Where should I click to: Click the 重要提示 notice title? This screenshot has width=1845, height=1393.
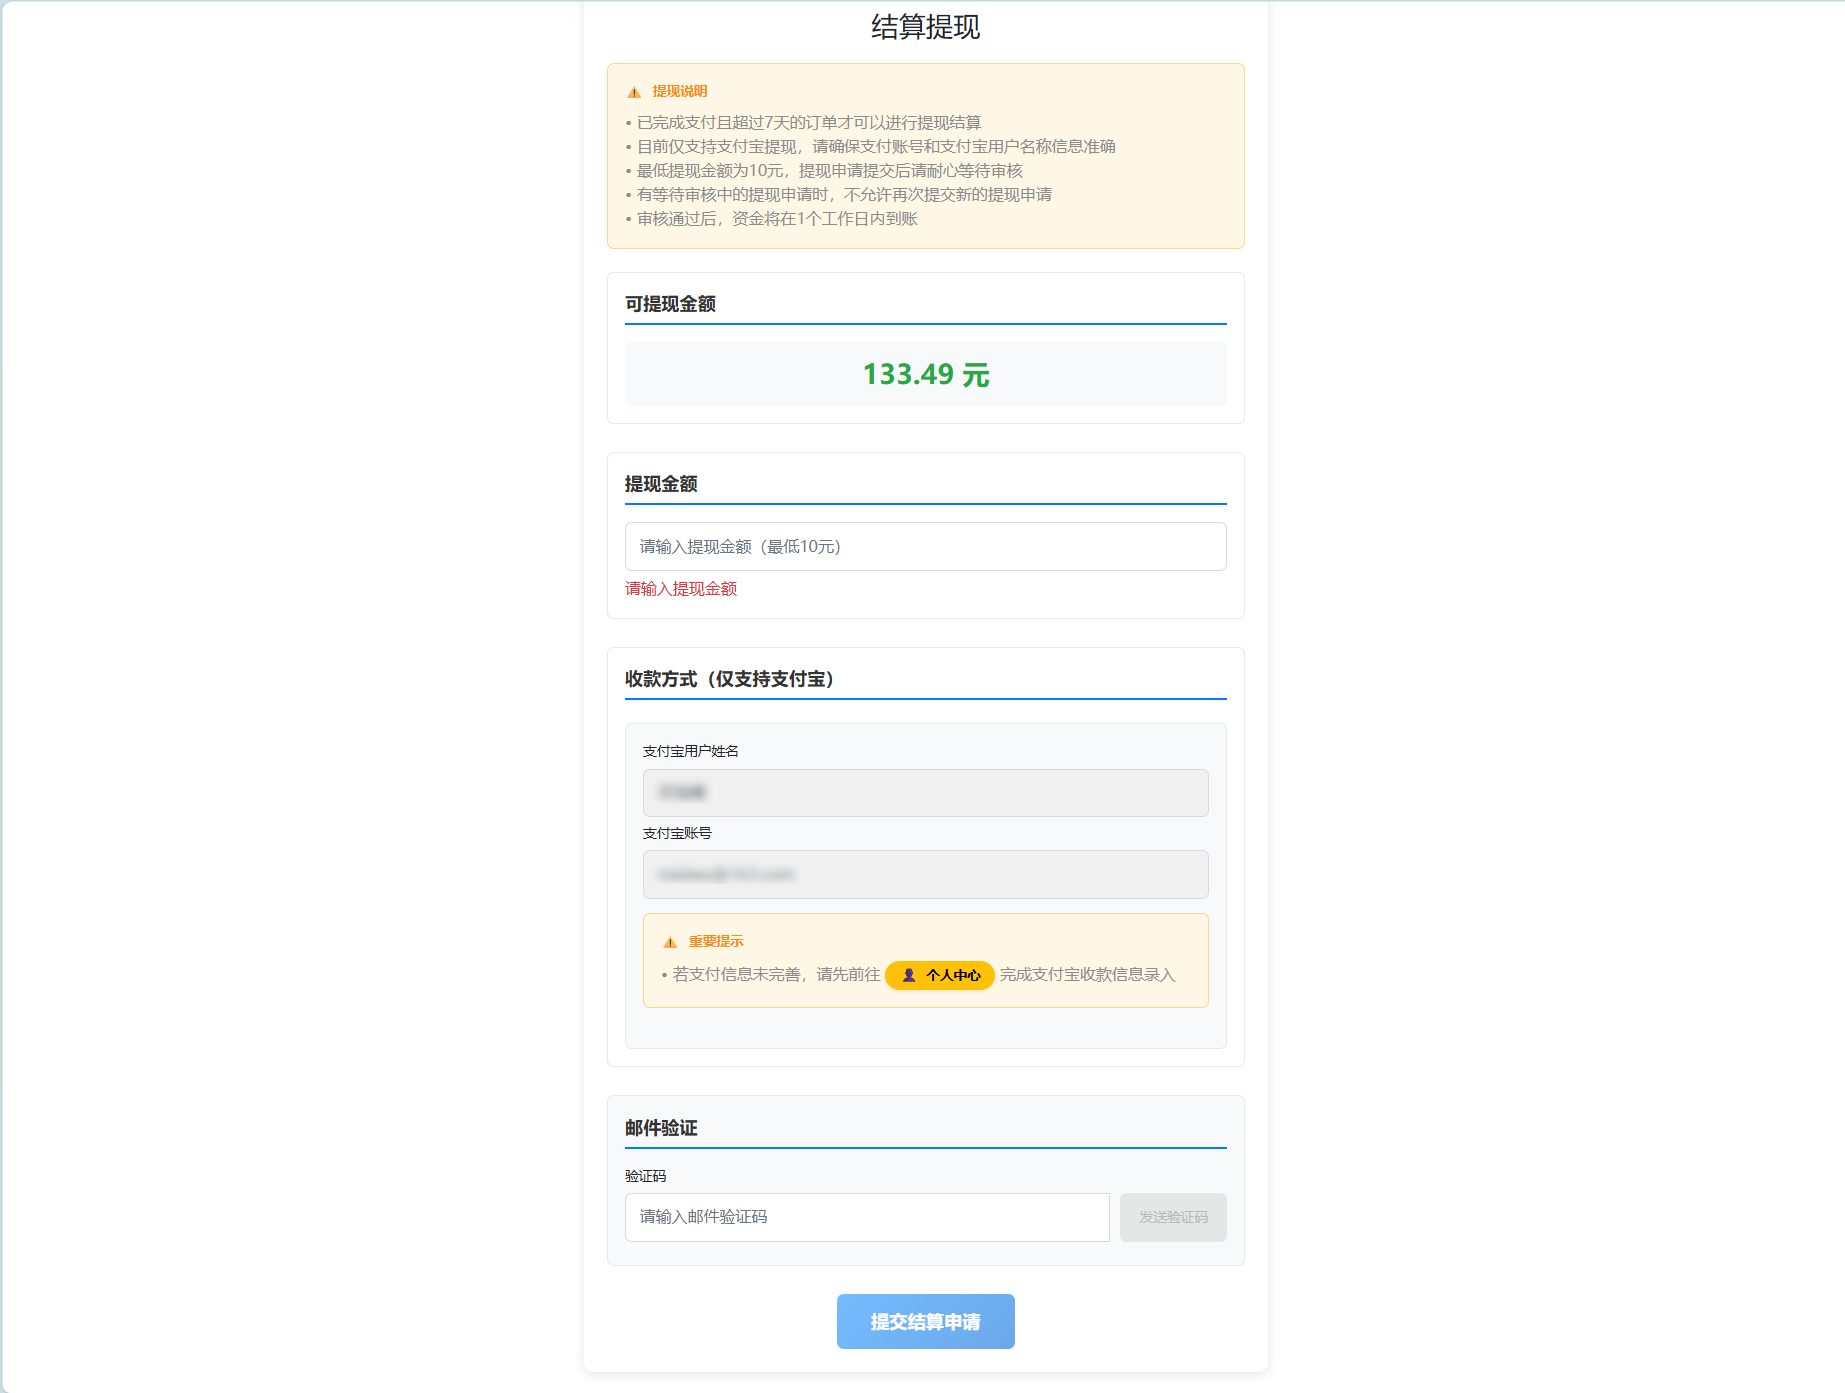[x=716, y=942]
